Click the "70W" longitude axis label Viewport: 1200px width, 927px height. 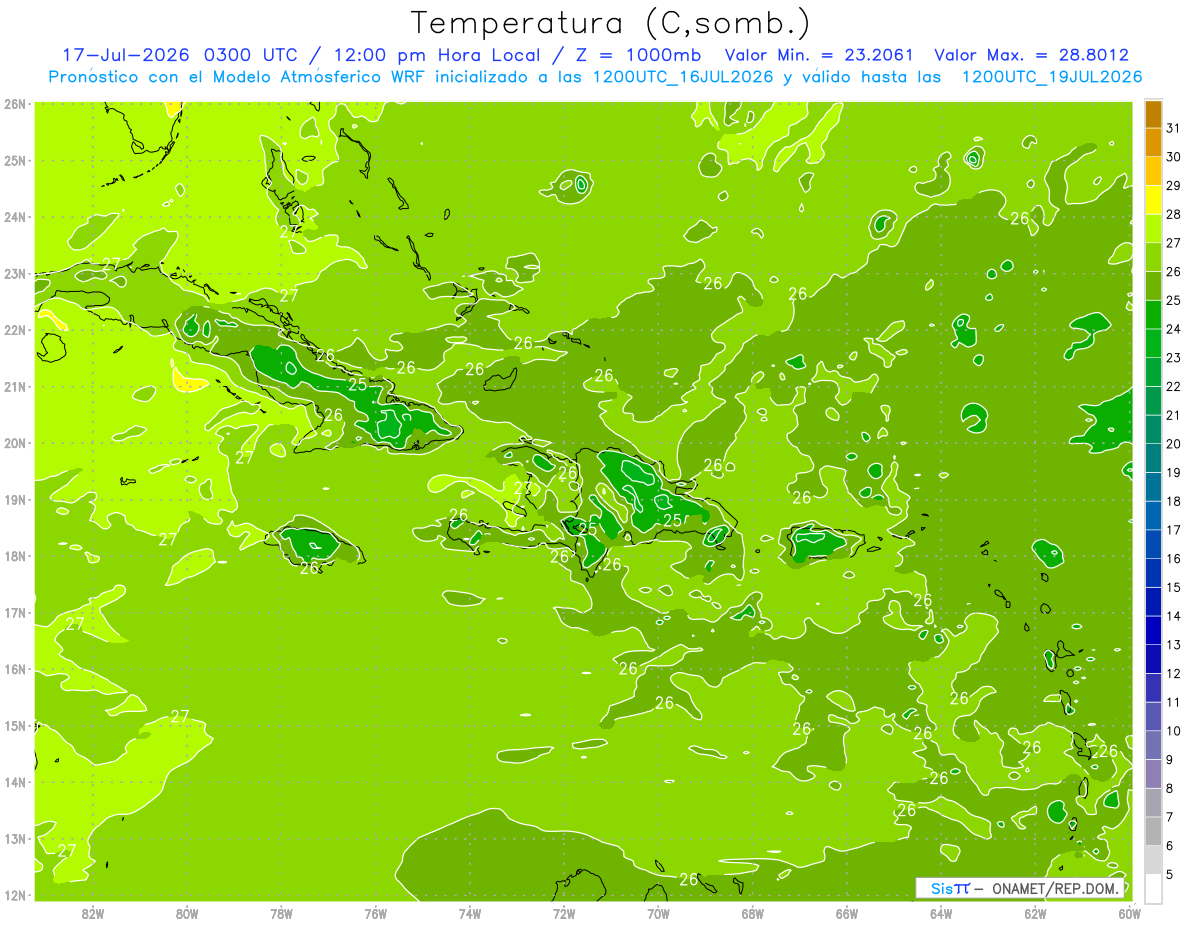(x=658, y=913)
